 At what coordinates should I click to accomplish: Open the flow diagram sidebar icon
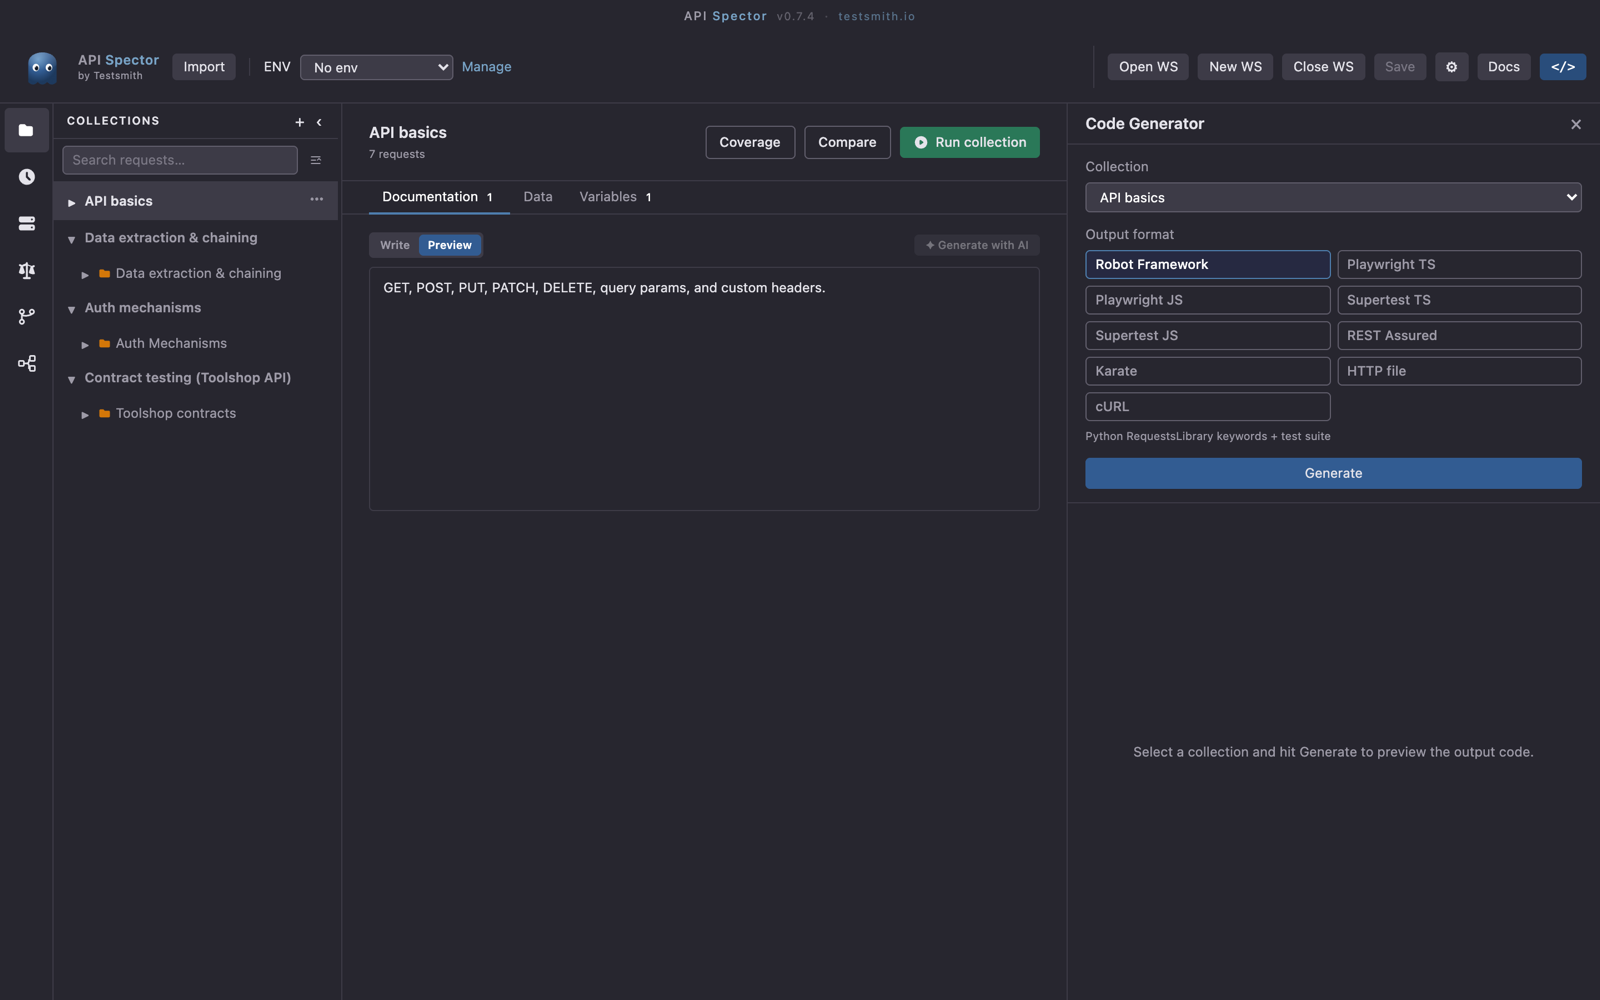[26, 363]
